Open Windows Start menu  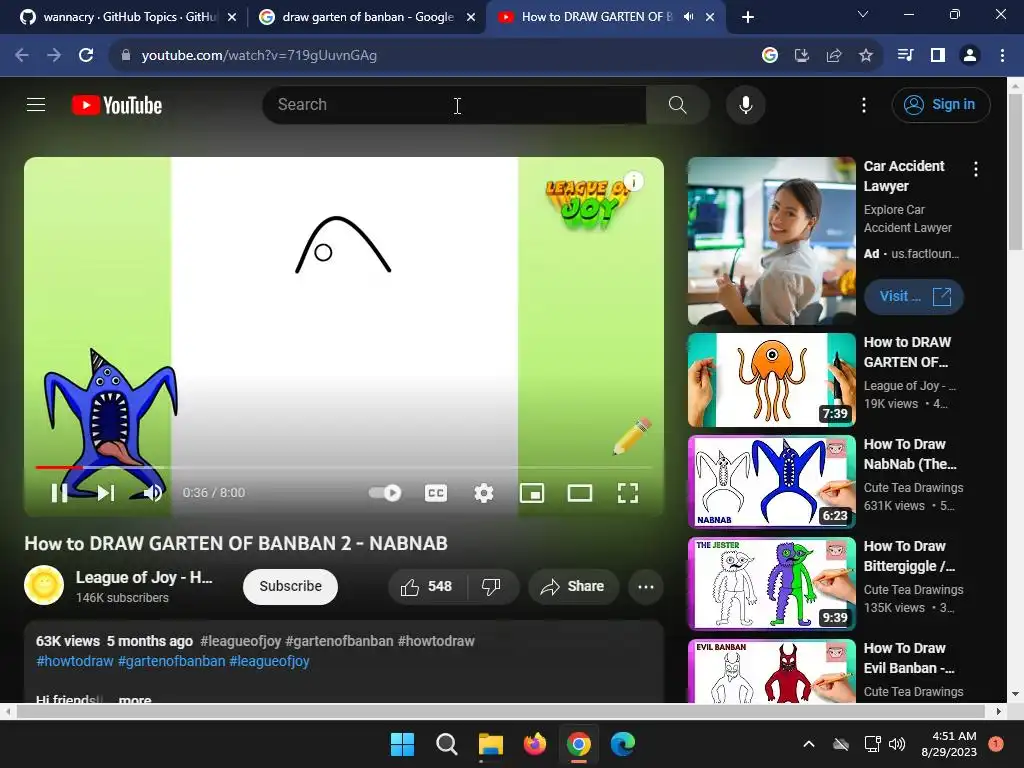point(402,744)
